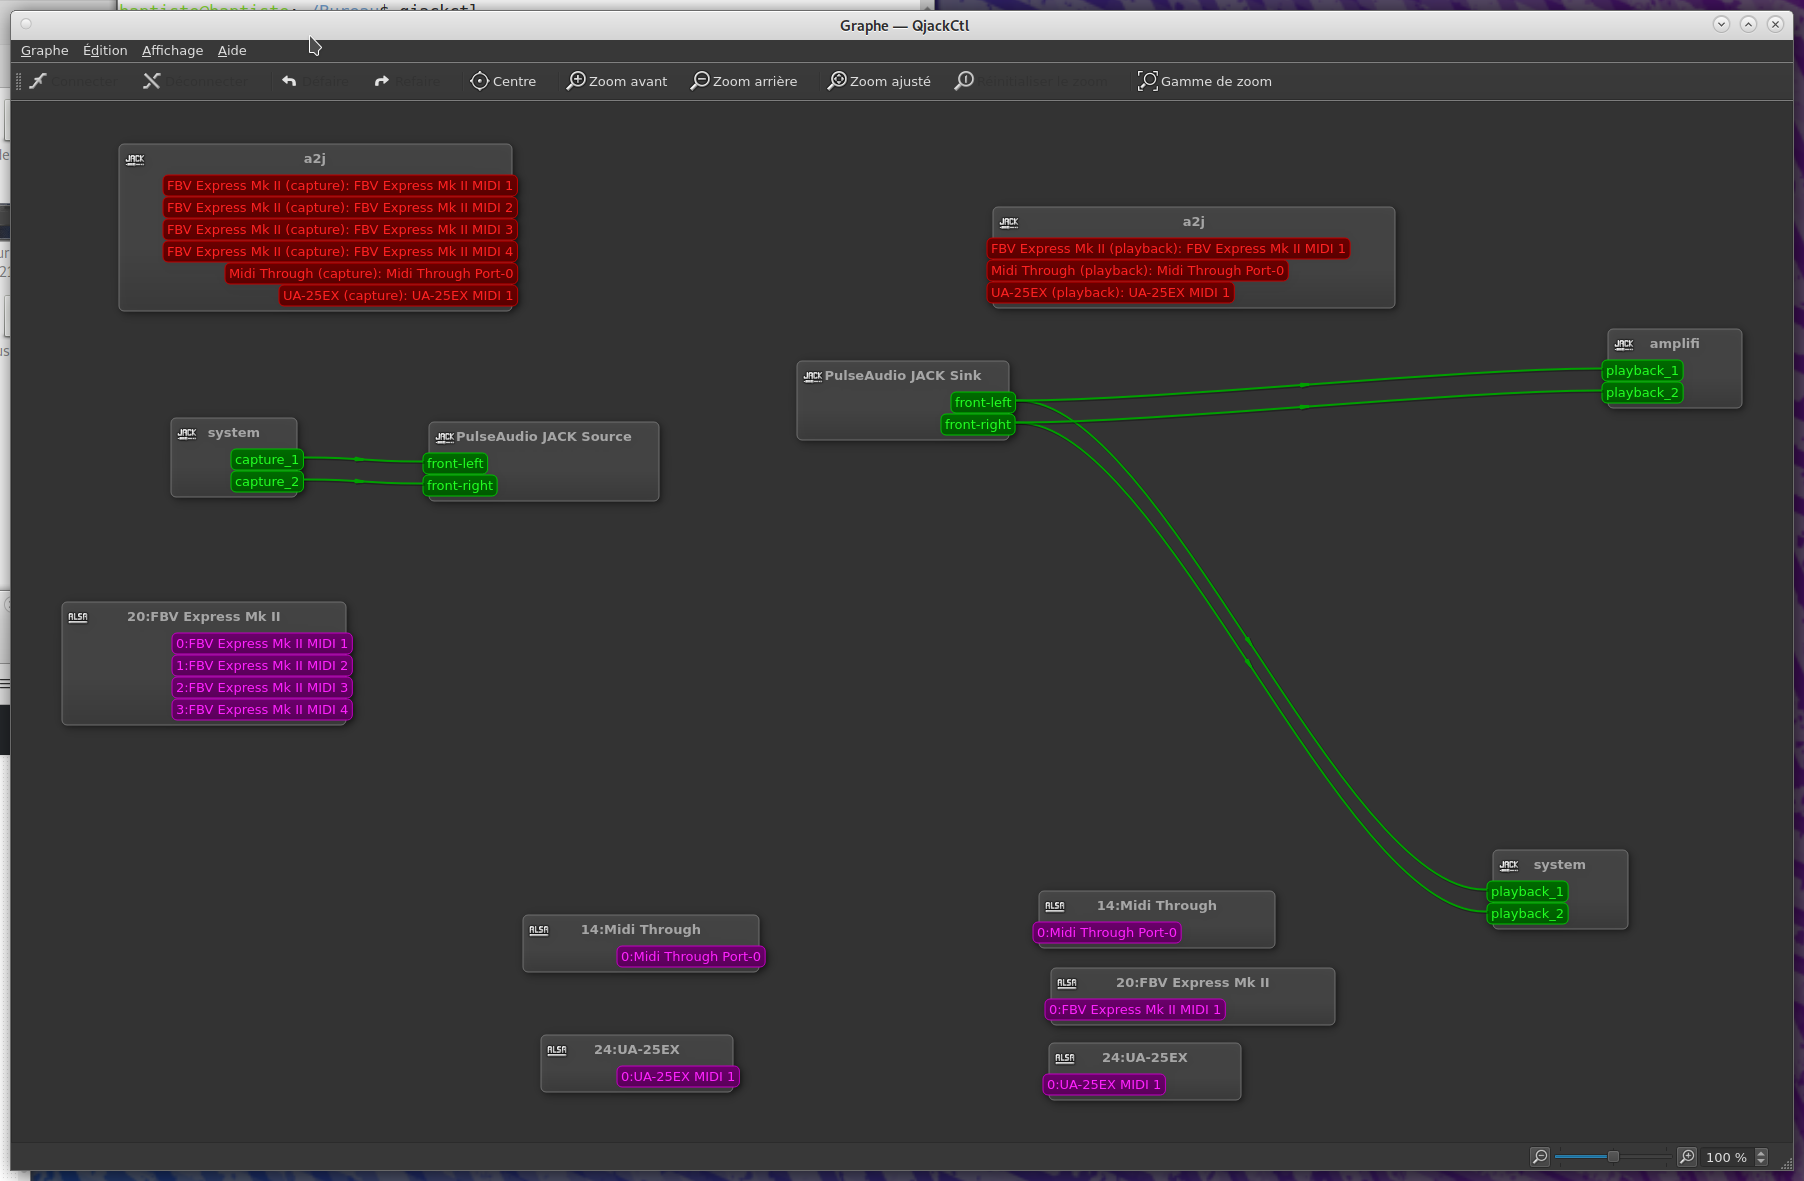Increase zoom with the spinbox up arrow
The image size is (1804, 1181).
point(1762,1153)
